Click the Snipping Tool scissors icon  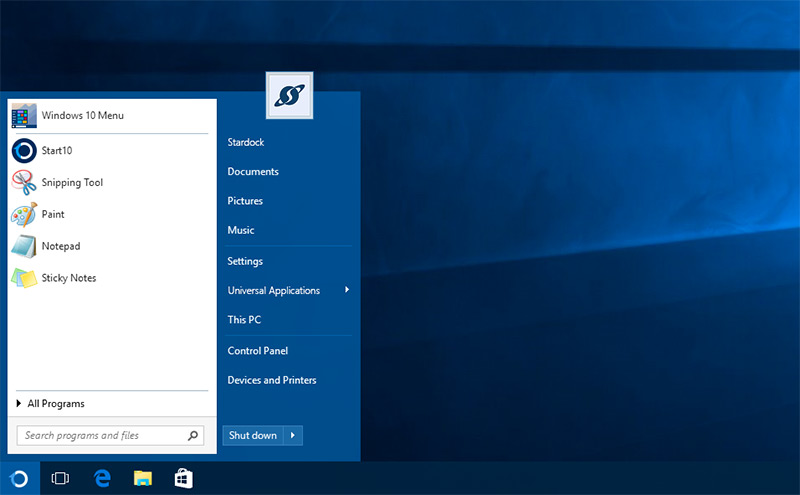[x=24, y=183]
